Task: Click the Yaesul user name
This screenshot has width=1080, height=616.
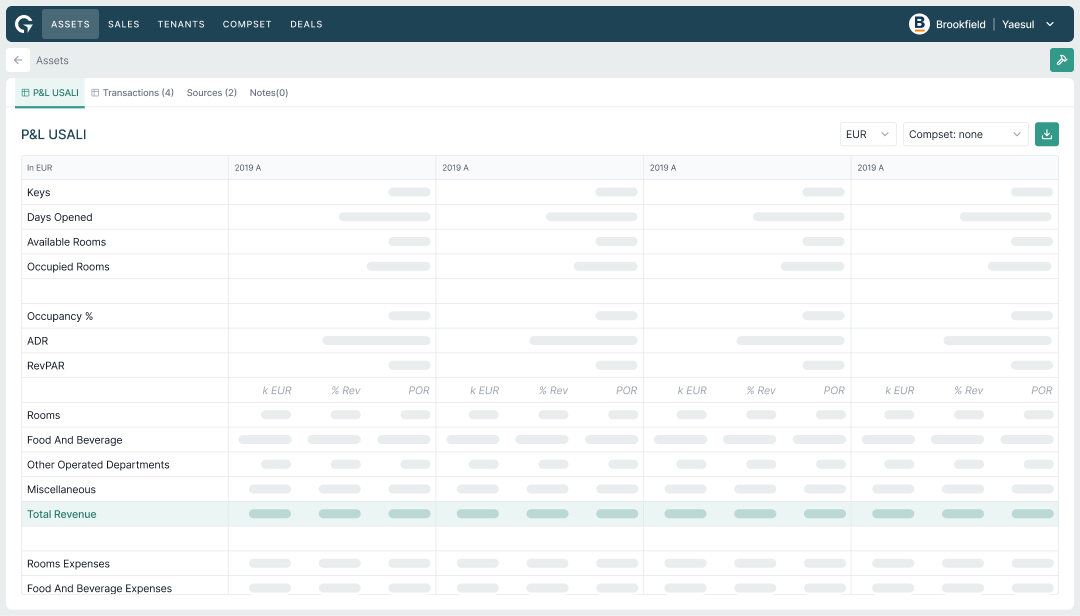Action: point(1018,24)
